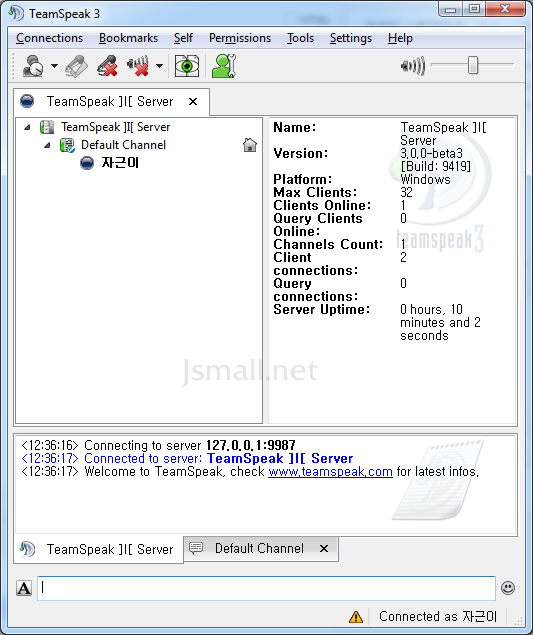Open the Settings menu
This screenshot has width=533, height=635.
[x=350, y=38]
